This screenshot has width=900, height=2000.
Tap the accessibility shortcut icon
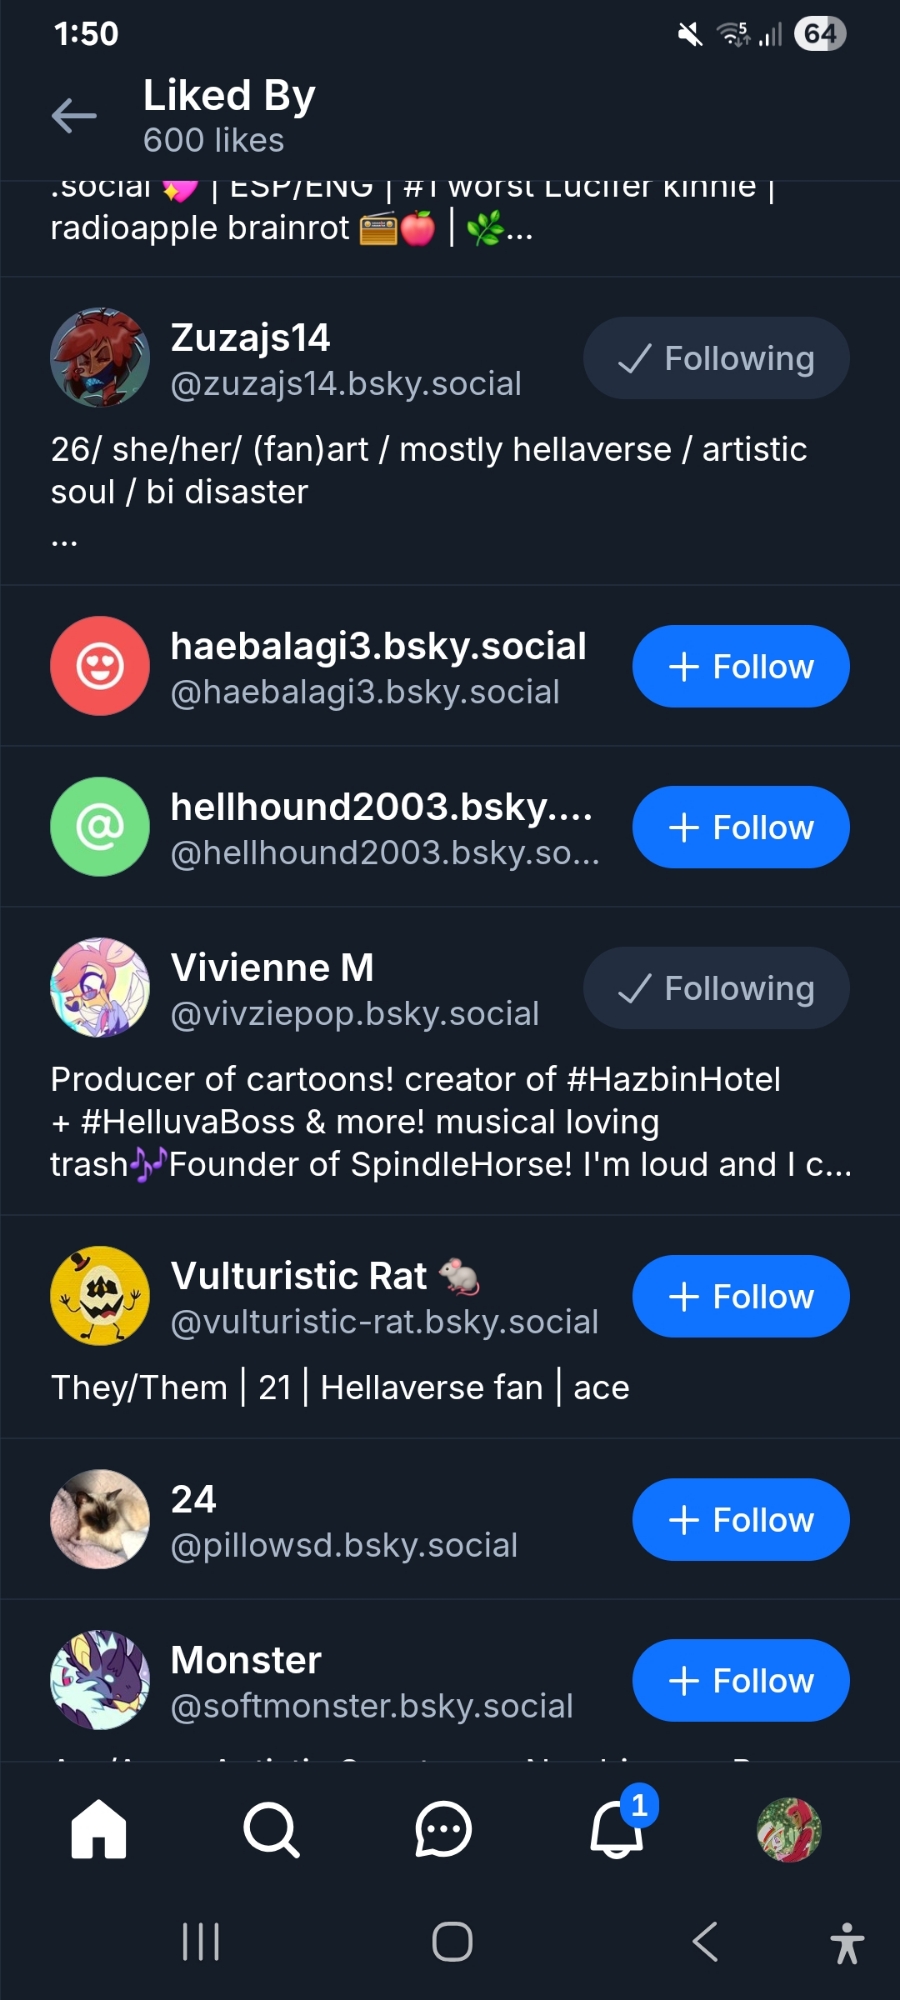[x=847, y=1943]
